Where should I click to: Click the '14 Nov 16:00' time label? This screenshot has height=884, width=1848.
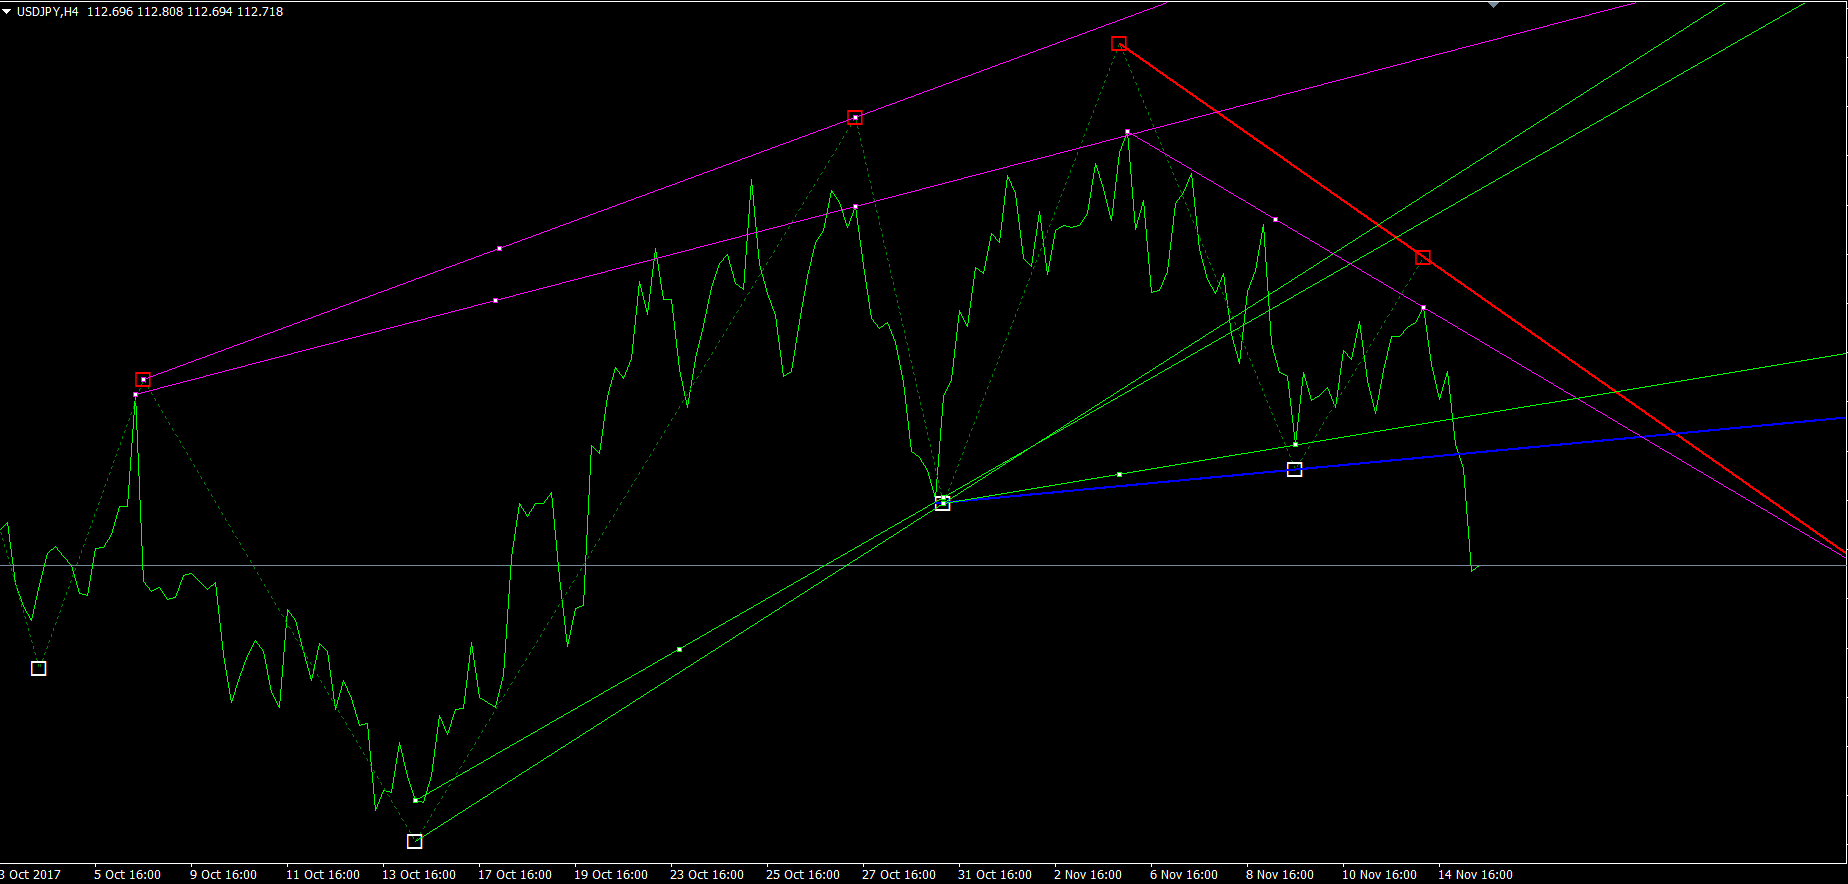[x=1475, y=874]
